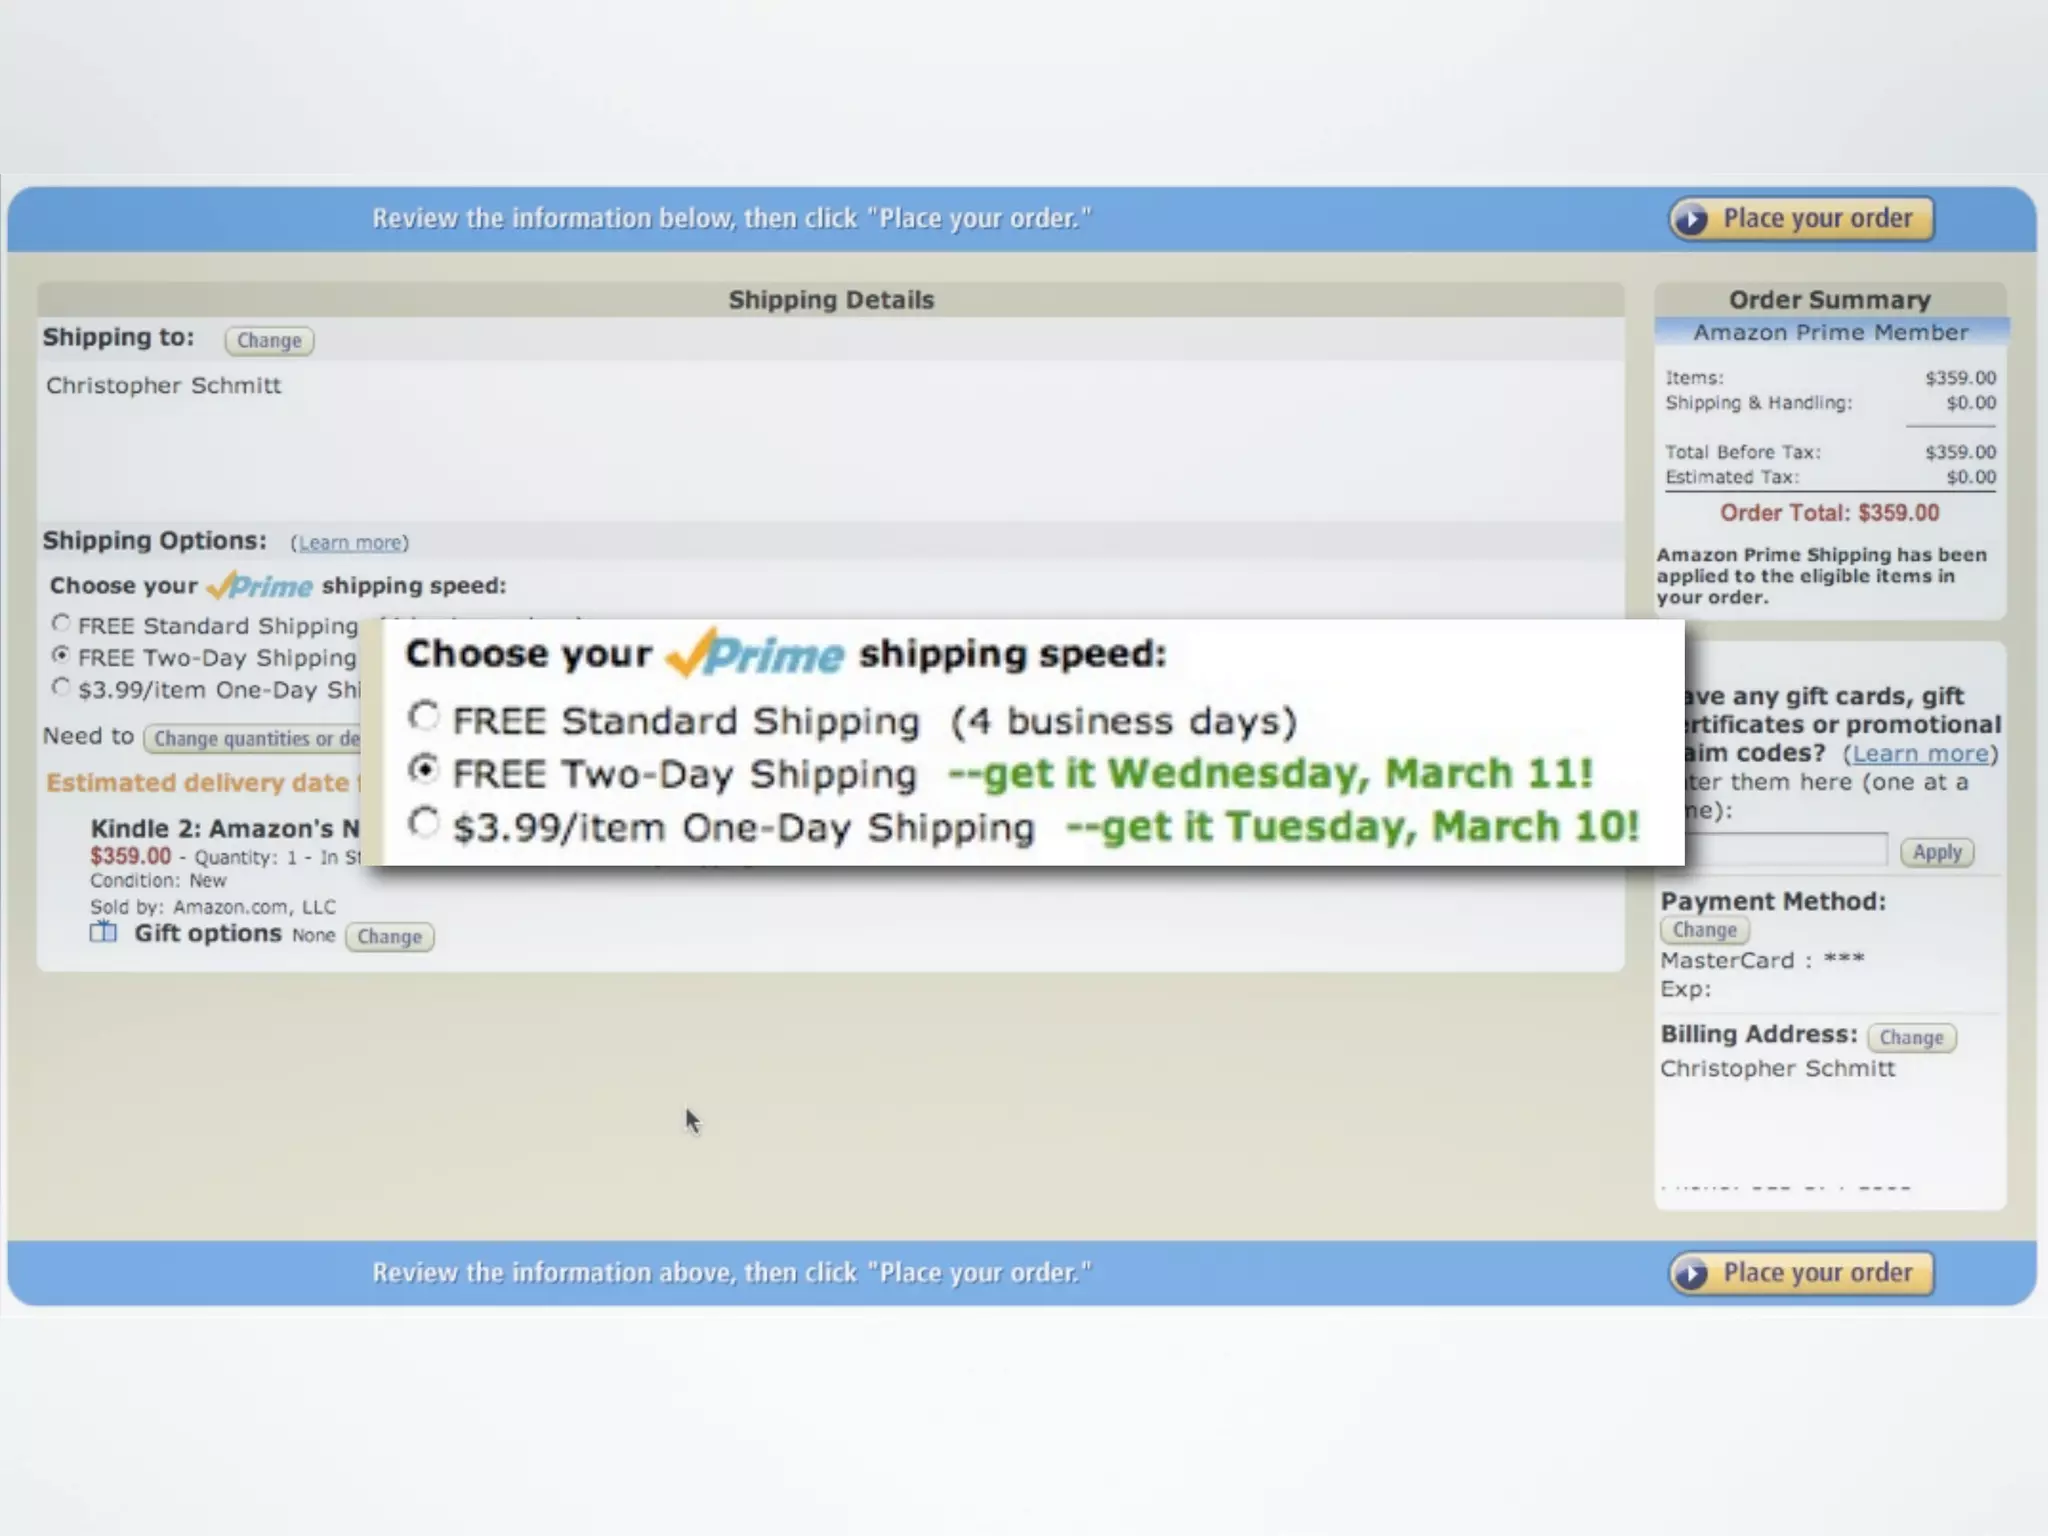
Task: Click the small Prime logo under Shipping Options
Action: point(260,586)
